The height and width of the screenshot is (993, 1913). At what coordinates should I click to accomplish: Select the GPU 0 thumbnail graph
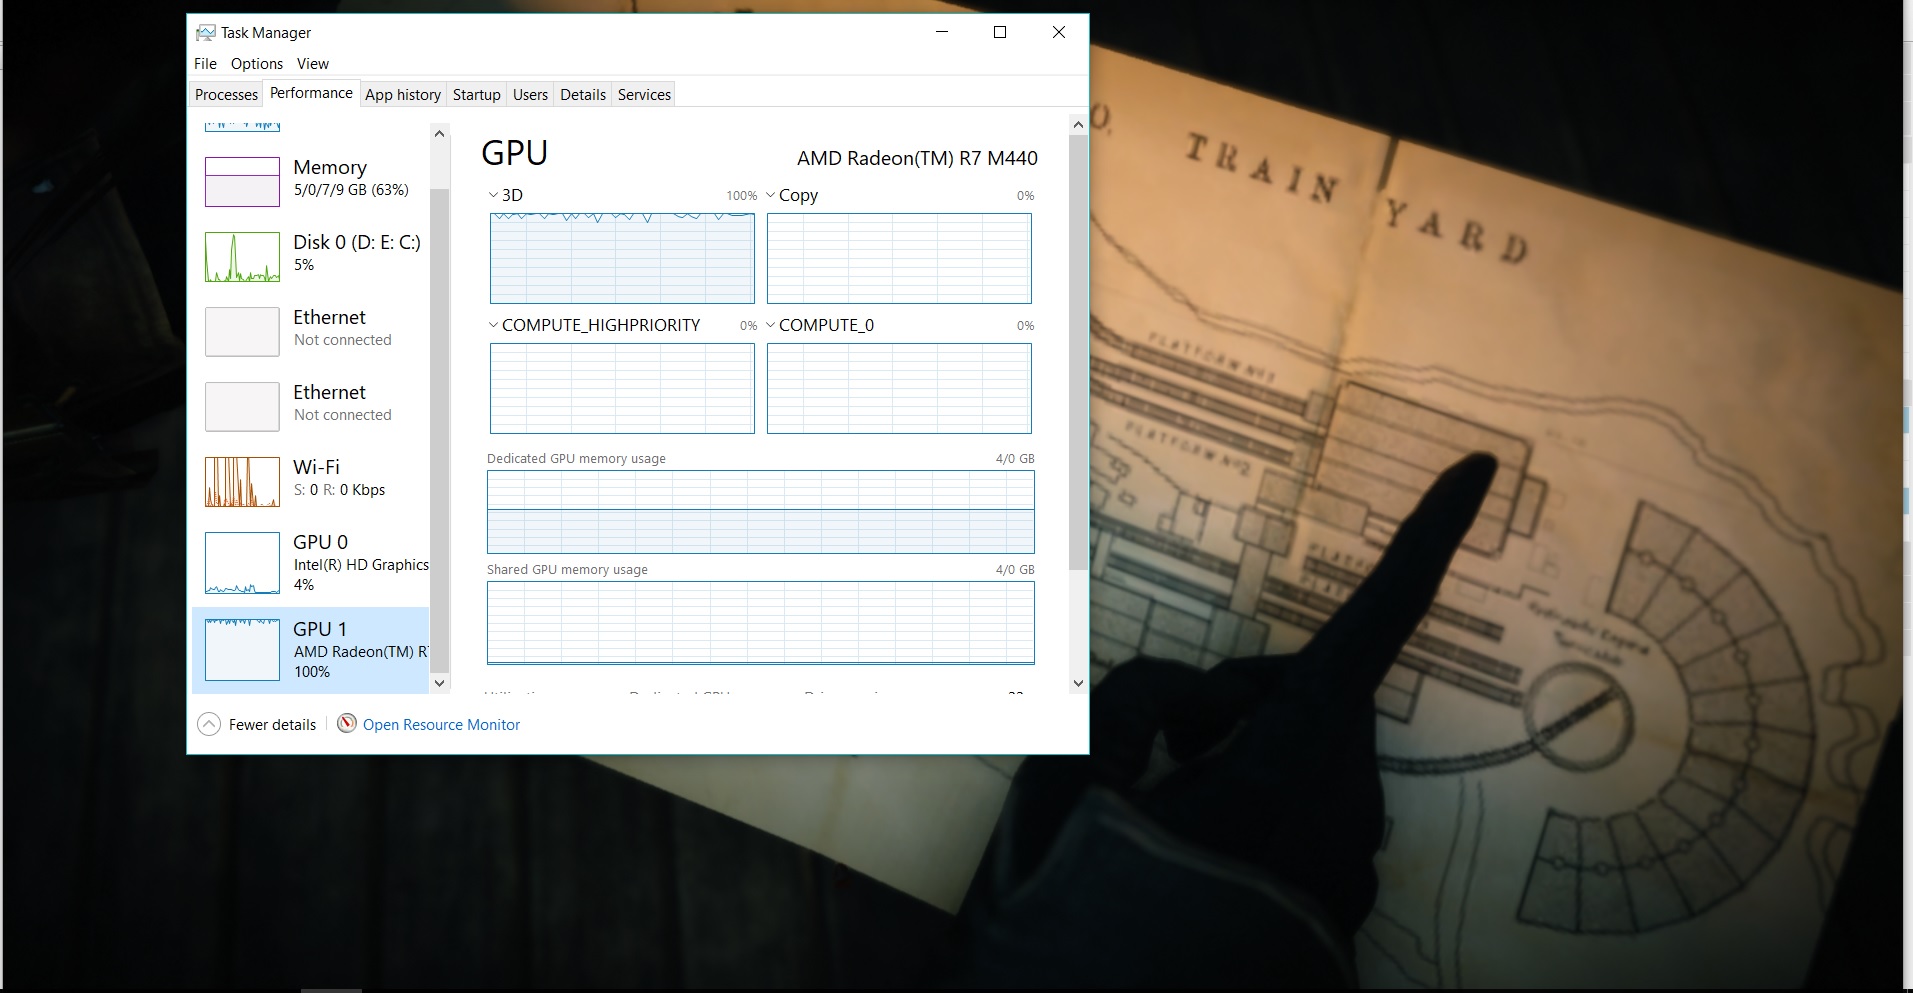pos(242,563)
